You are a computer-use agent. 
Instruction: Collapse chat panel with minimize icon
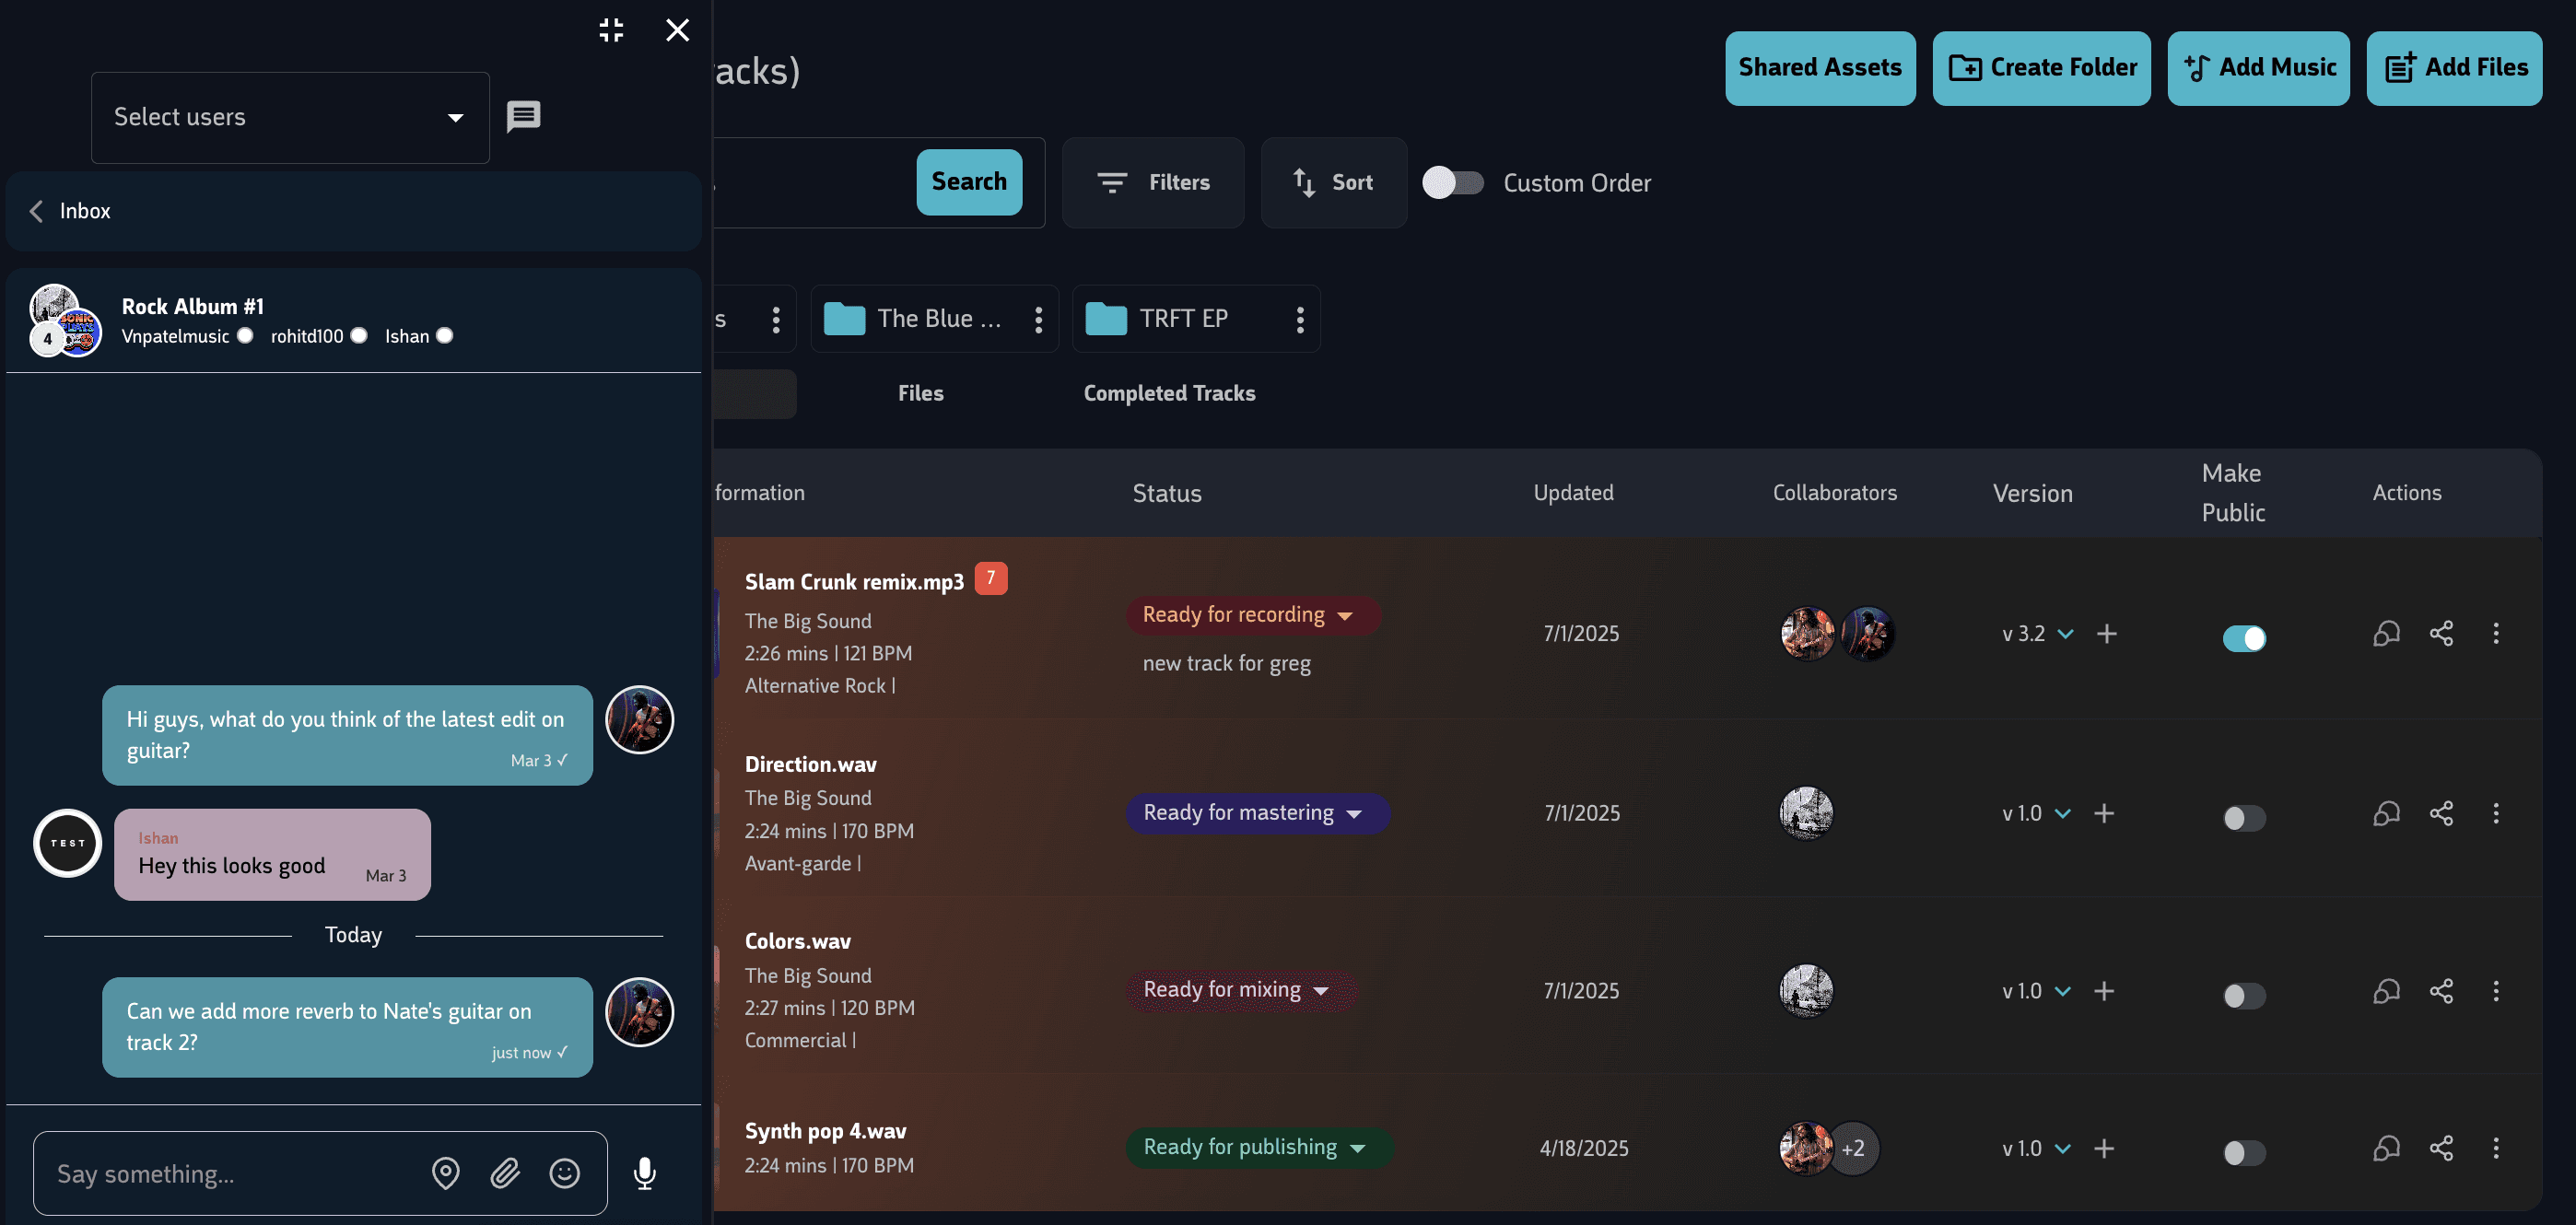(x=611, y=30)
